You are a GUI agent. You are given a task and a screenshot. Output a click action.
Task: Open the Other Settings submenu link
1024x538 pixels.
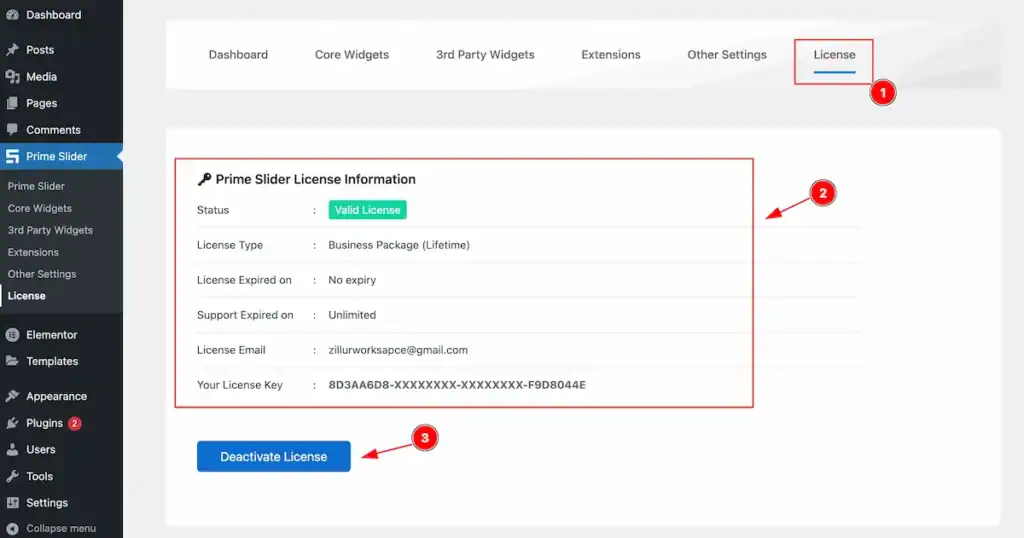point(42,274)
